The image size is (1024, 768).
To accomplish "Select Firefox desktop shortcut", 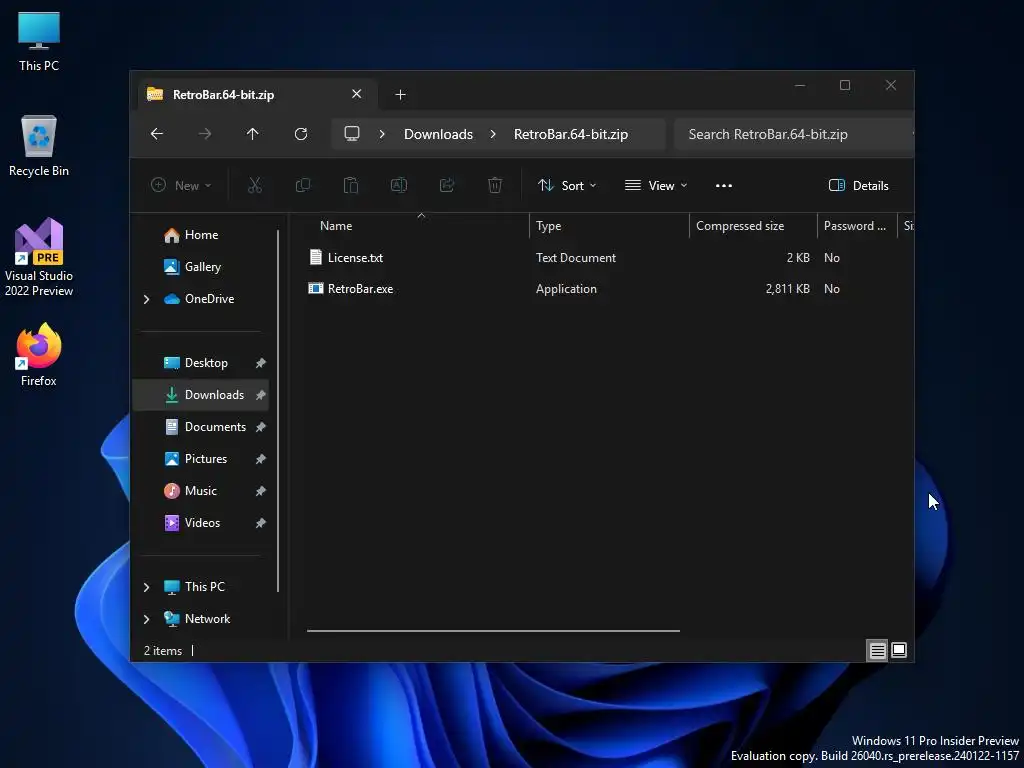I will pyautogui.click(x=39, y=356).
